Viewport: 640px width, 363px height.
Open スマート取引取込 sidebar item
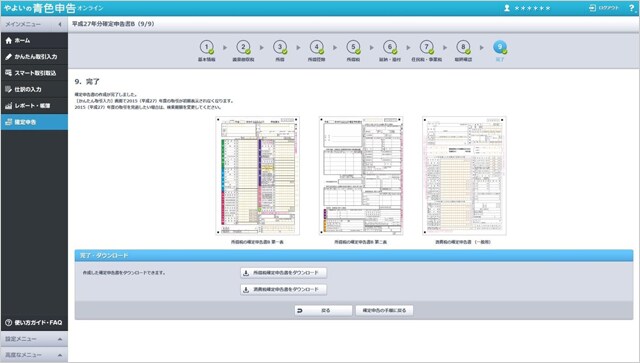(x=34, y=73)
